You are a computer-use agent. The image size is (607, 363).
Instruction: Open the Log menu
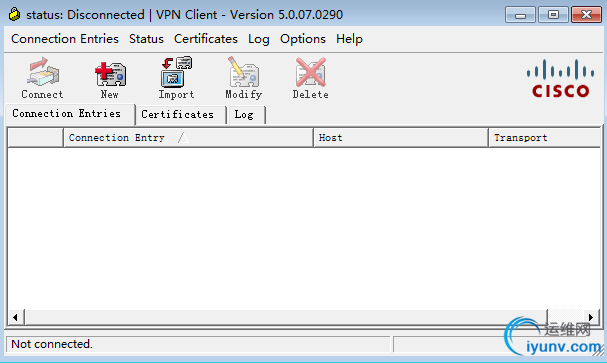click(x=259, y=39)
